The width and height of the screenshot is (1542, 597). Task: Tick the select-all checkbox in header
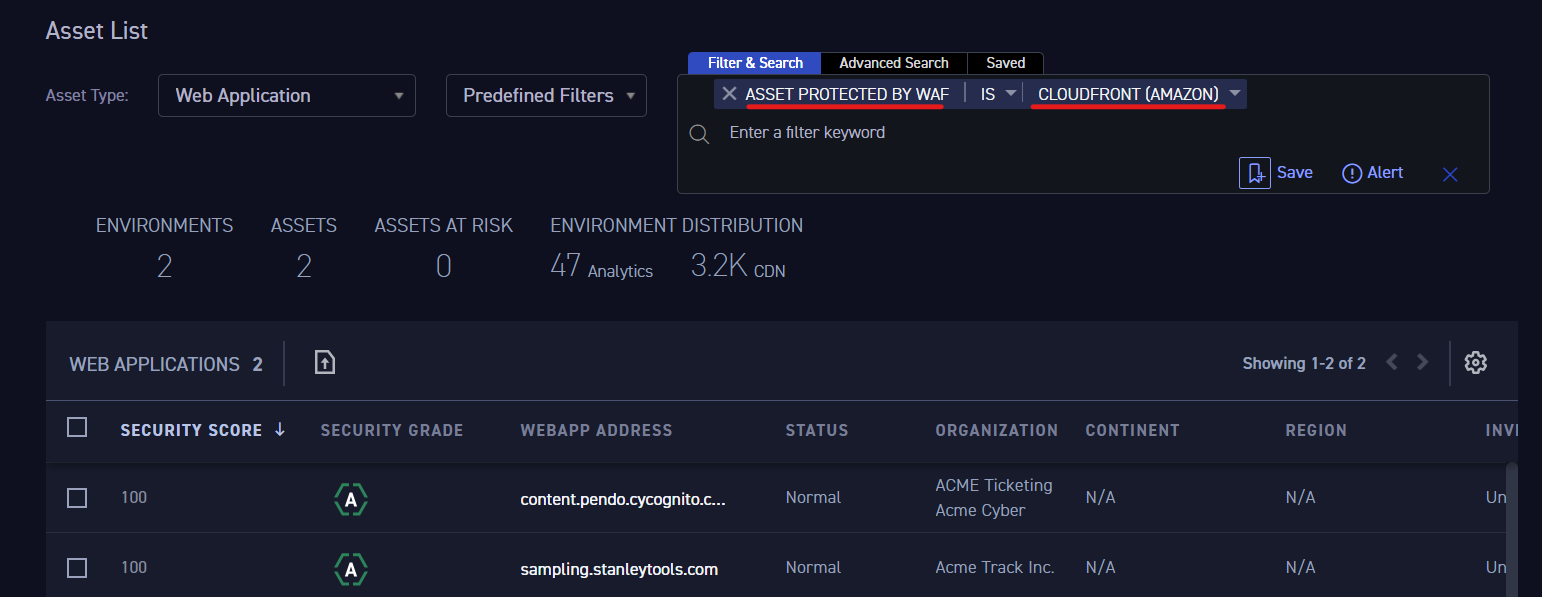(77, 428)
